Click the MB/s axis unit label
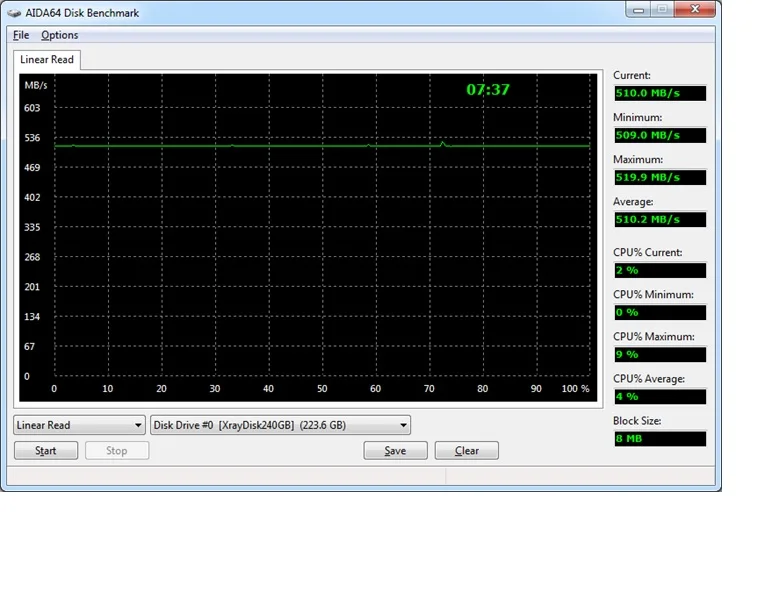 pyautogui.click(x=36, y=85)
